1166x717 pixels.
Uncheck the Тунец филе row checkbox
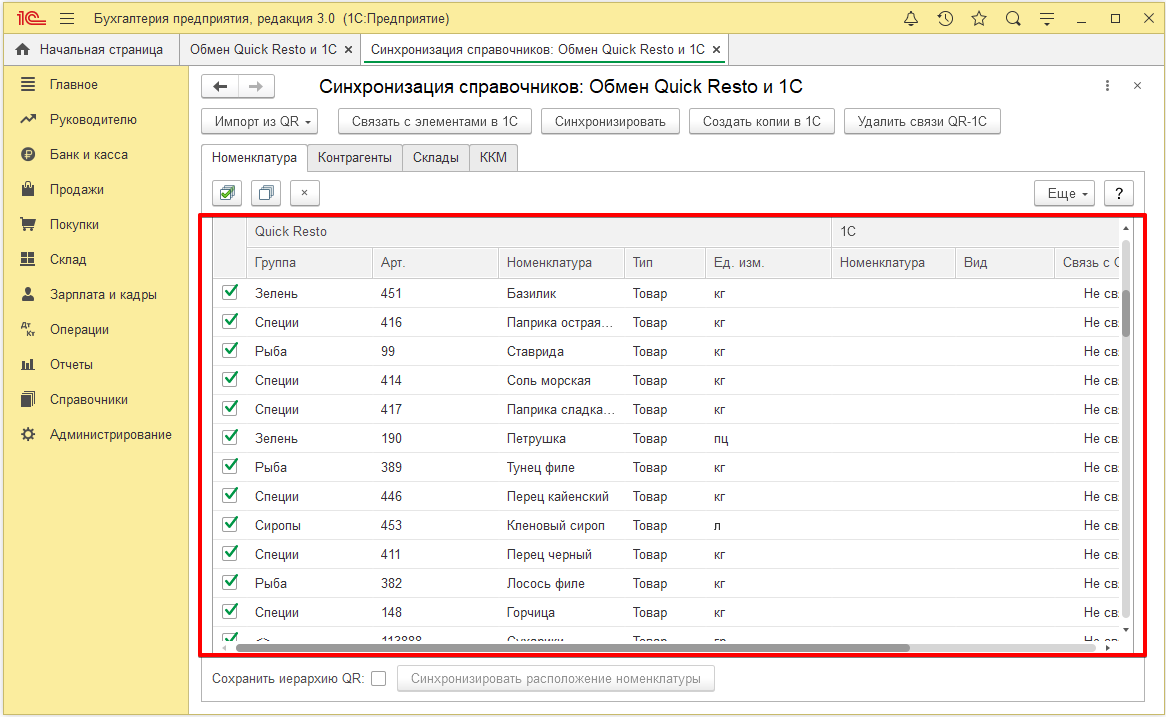tap(230, 466)
